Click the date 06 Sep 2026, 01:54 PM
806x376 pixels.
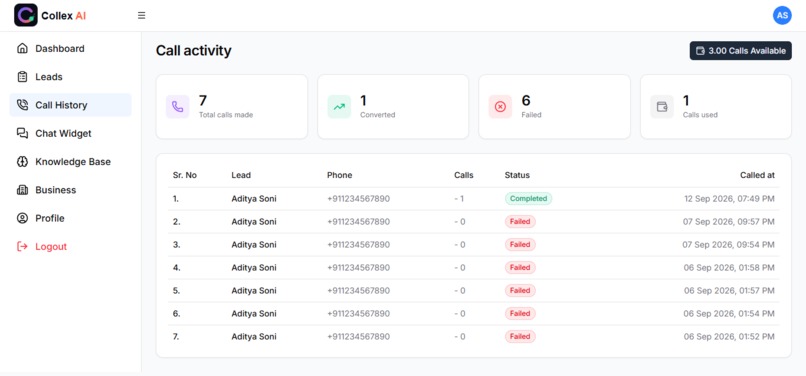[x=729, y=313]
